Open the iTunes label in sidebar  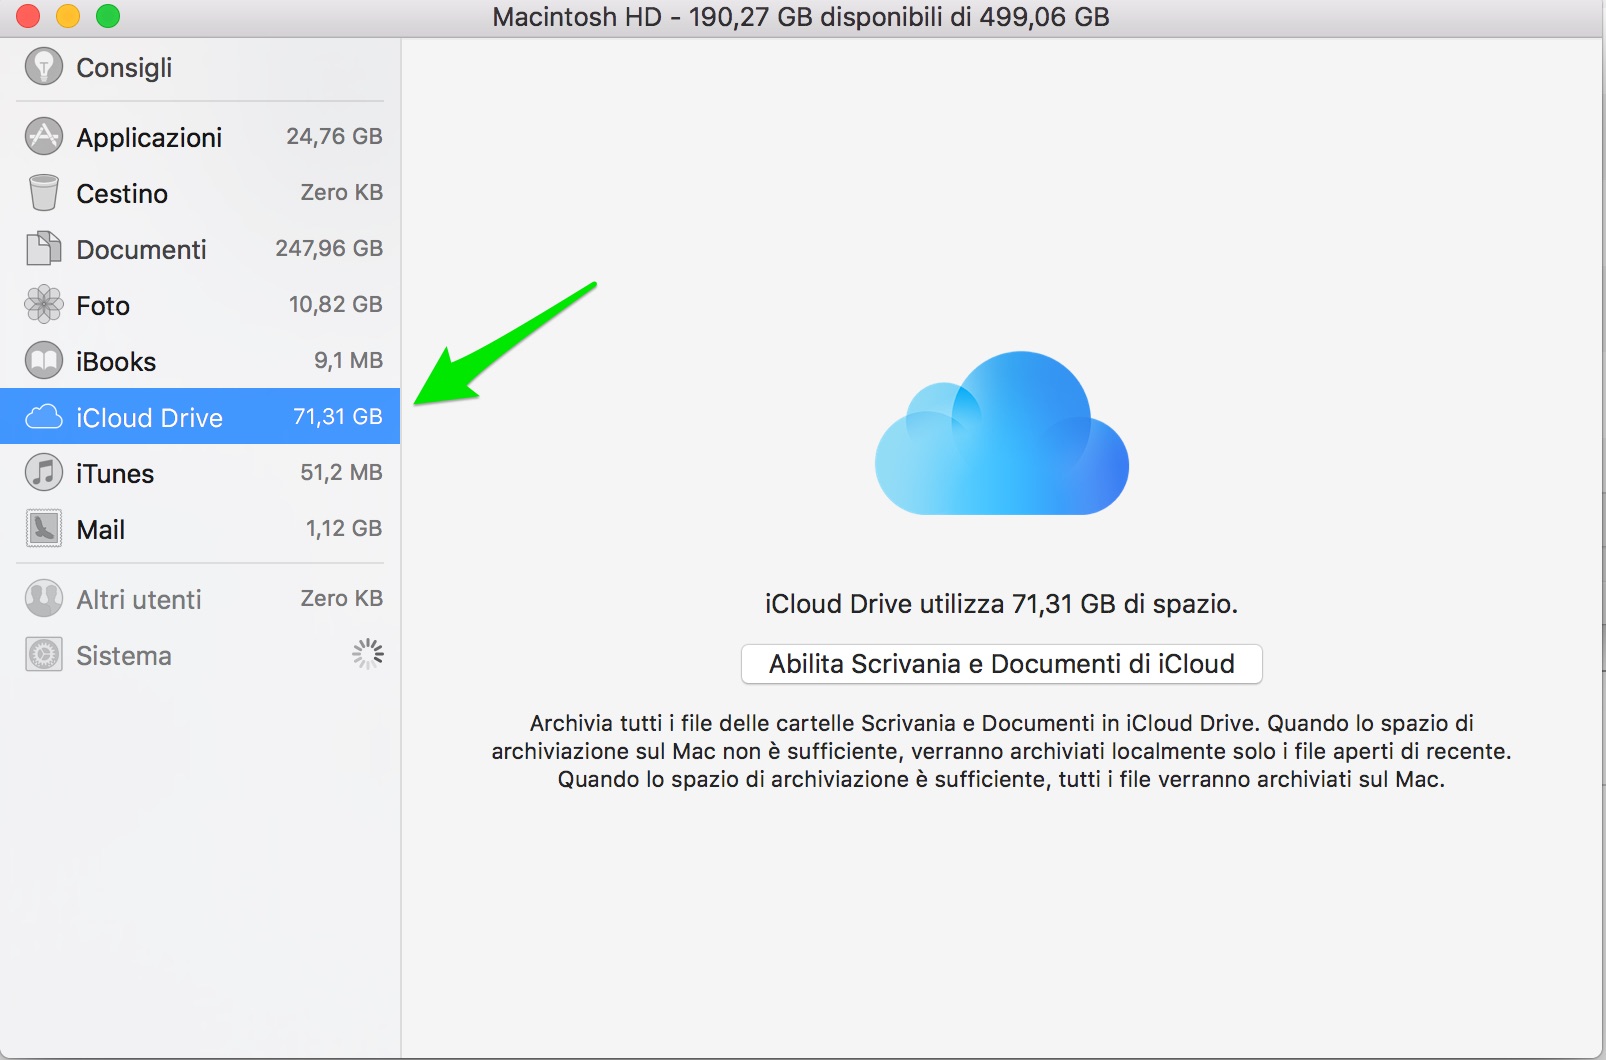tap(115, 473)
